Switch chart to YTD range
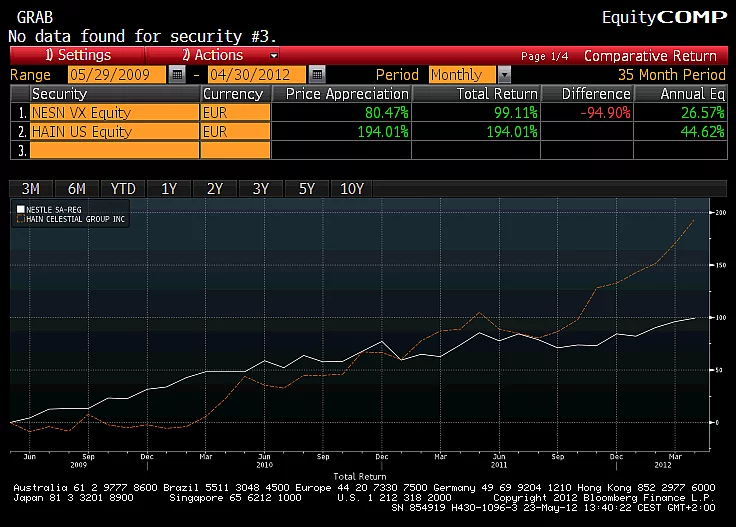The width and height of the screenshot is (736, 527). point(123,189)
